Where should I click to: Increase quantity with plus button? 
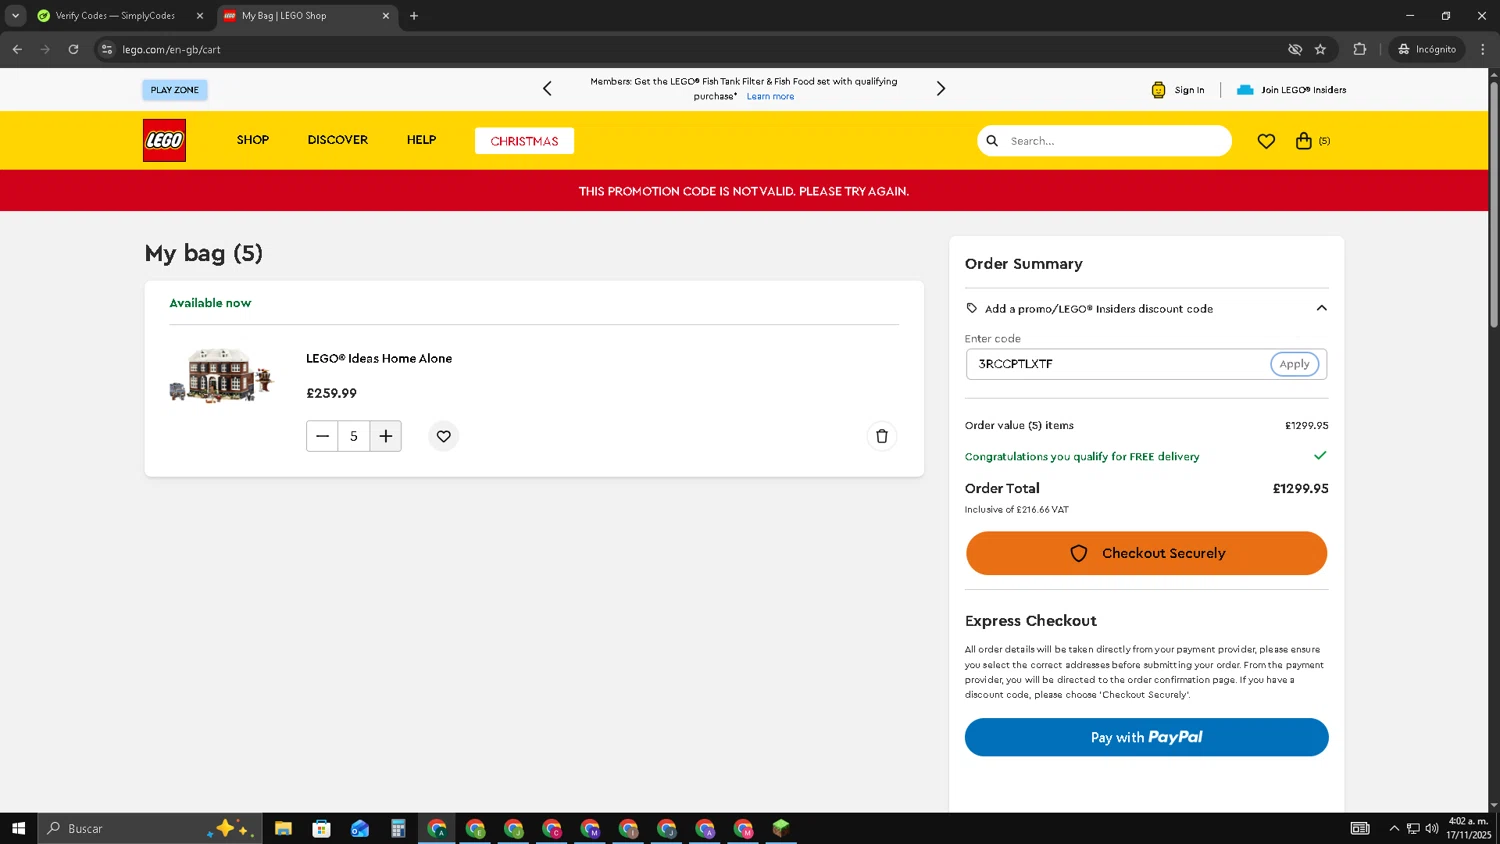(x=386, y=436)
